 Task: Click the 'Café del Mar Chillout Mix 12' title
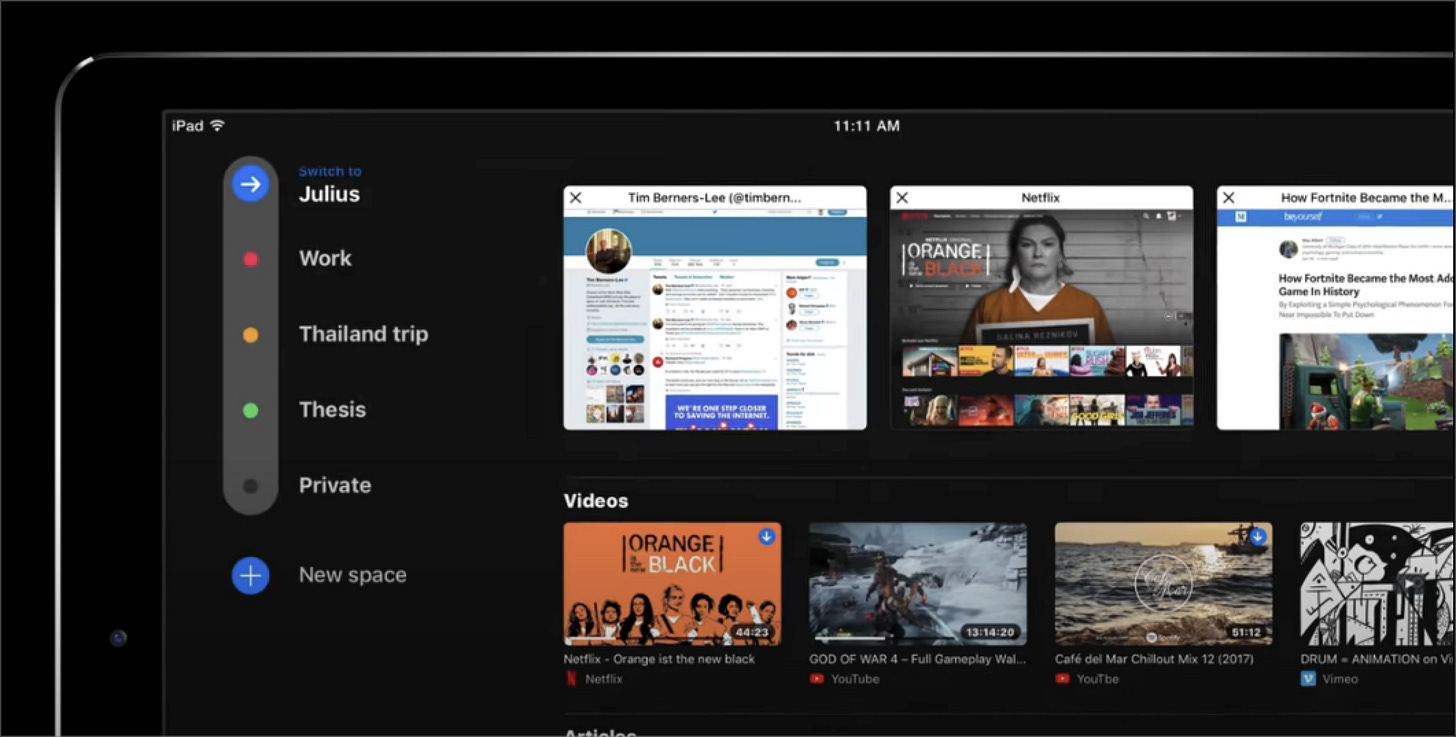click(x=1154, y=659)
